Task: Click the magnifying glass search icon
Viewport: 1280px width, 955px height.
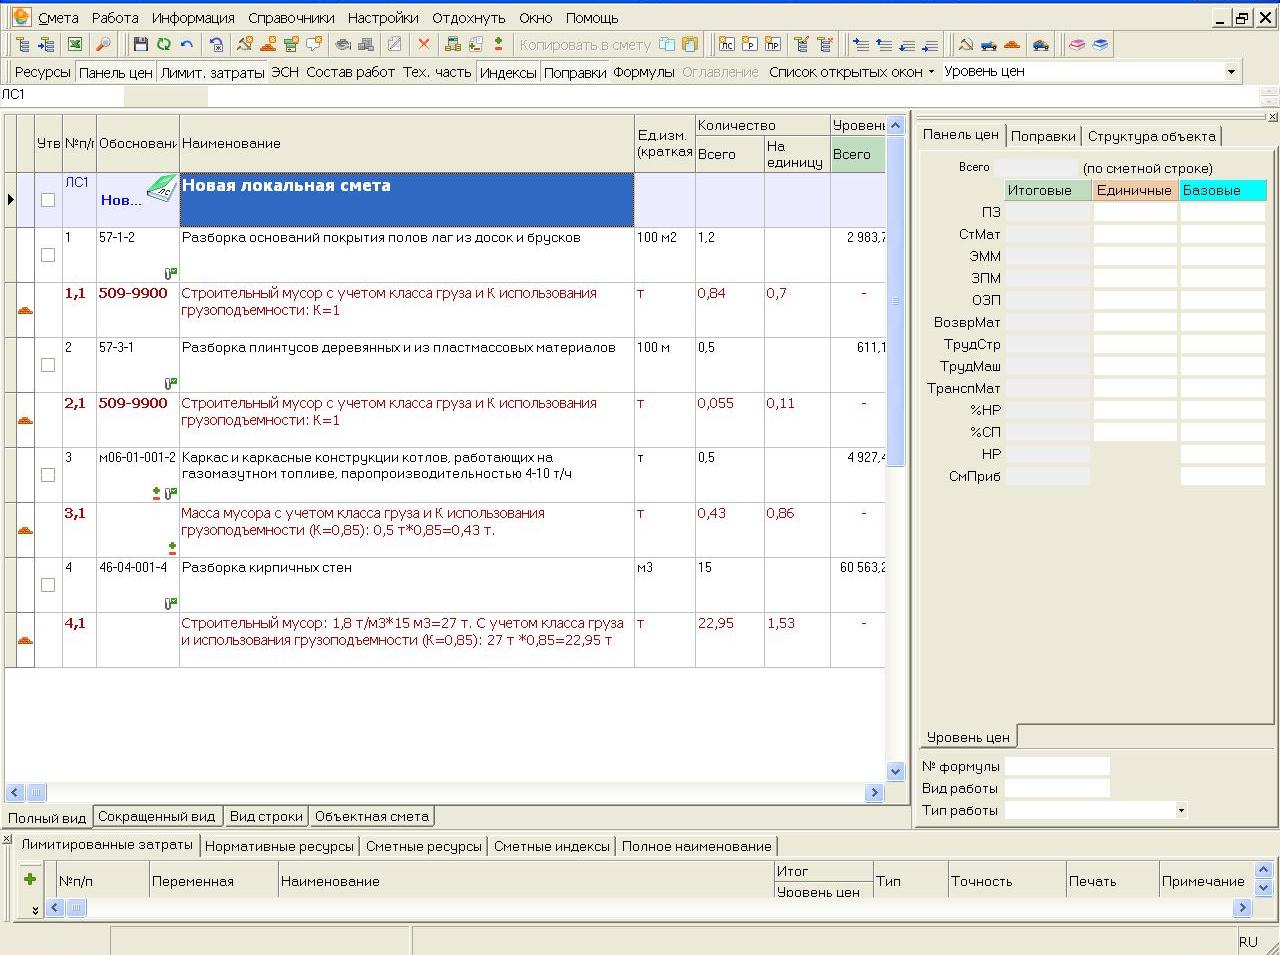Action: coord(102,45)
